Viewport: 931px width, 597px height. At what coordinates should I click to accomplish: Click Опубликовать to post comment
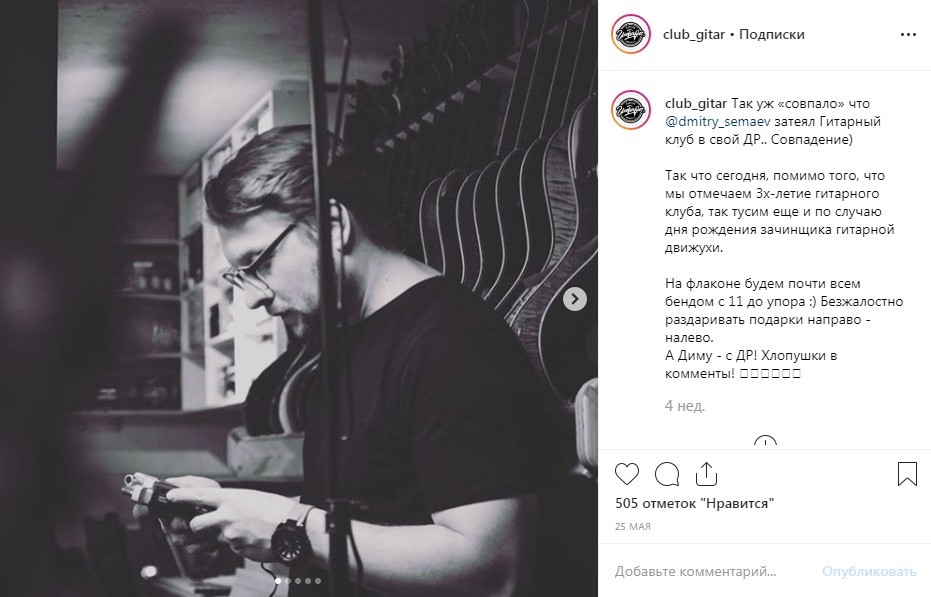click(869, 571)
